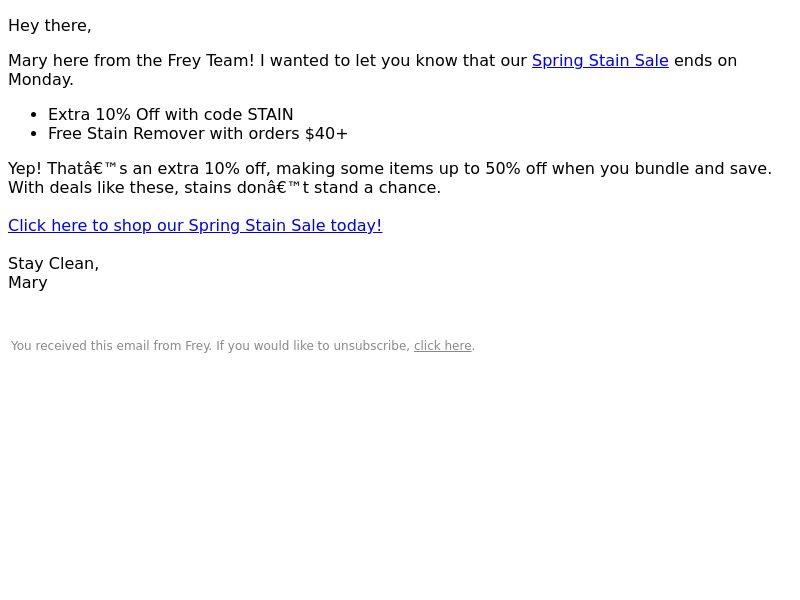
Task: Click 'stains don’t stand a chance' sentence
Action: tap(312, 188)
